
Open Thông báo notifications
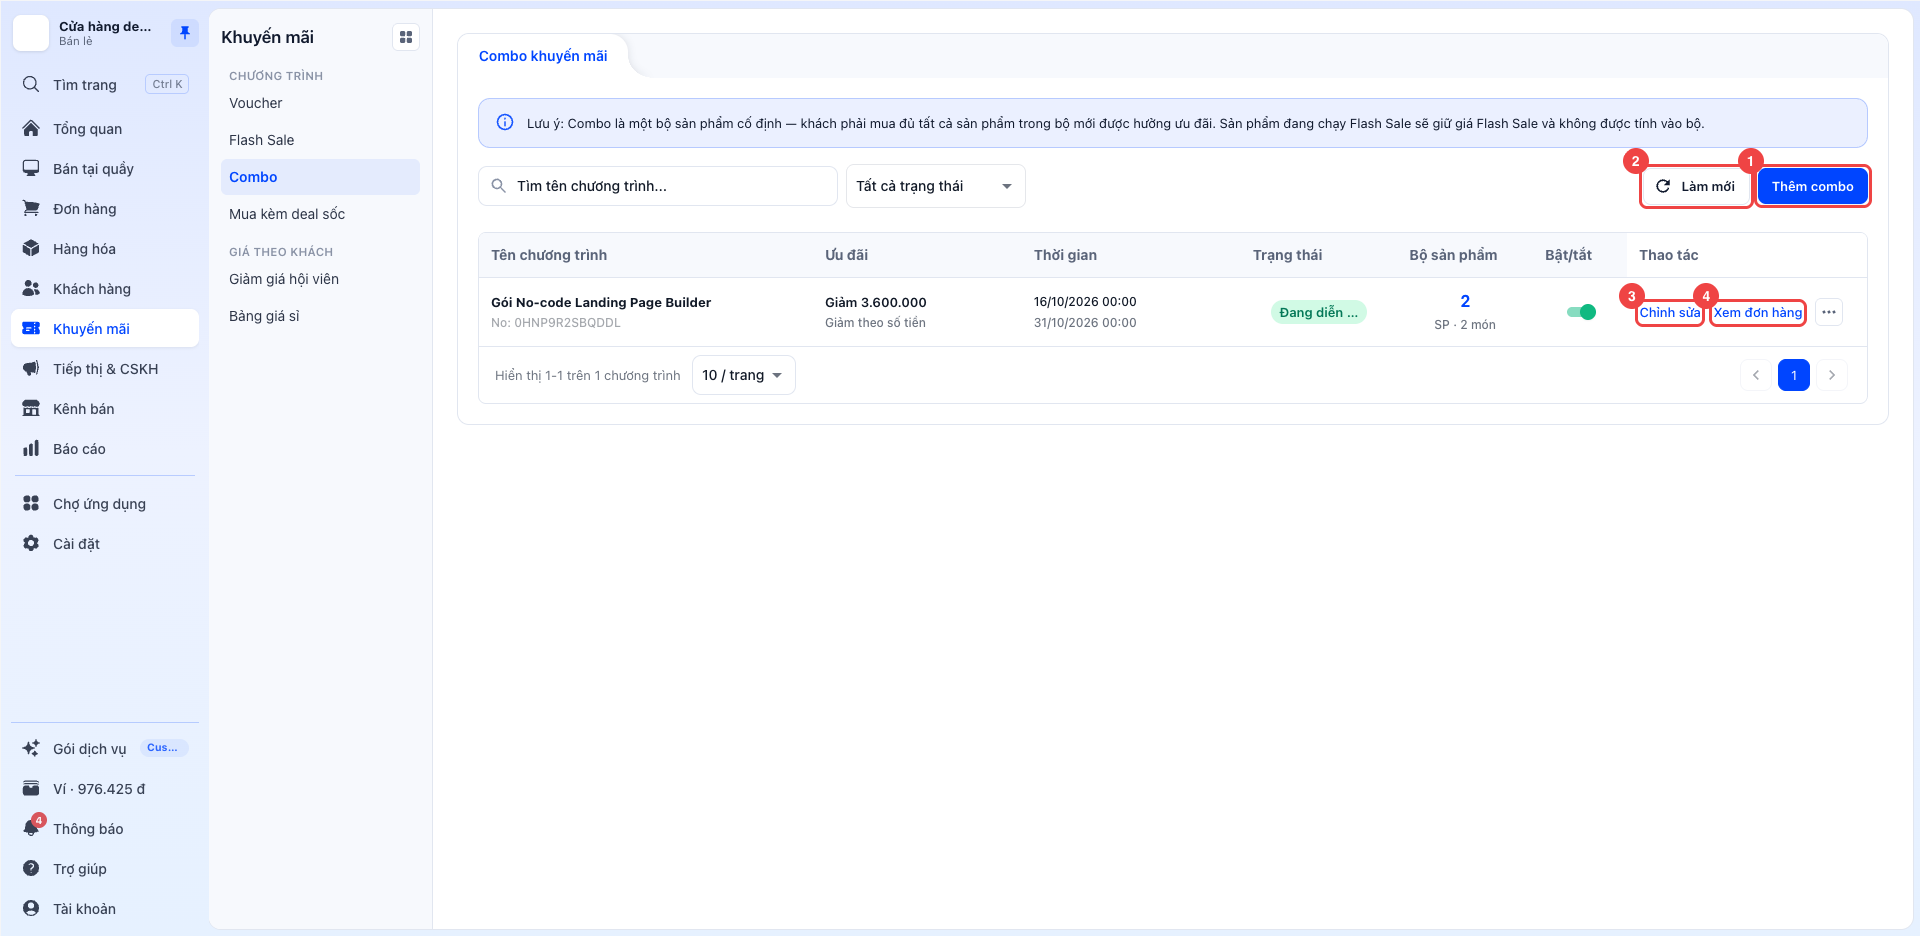[x=105, y=829]
